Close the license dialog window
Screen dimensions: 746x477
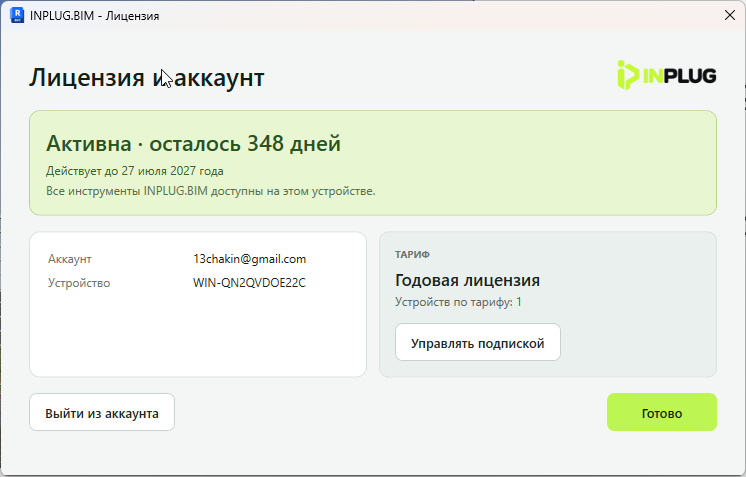click(730, 15)
